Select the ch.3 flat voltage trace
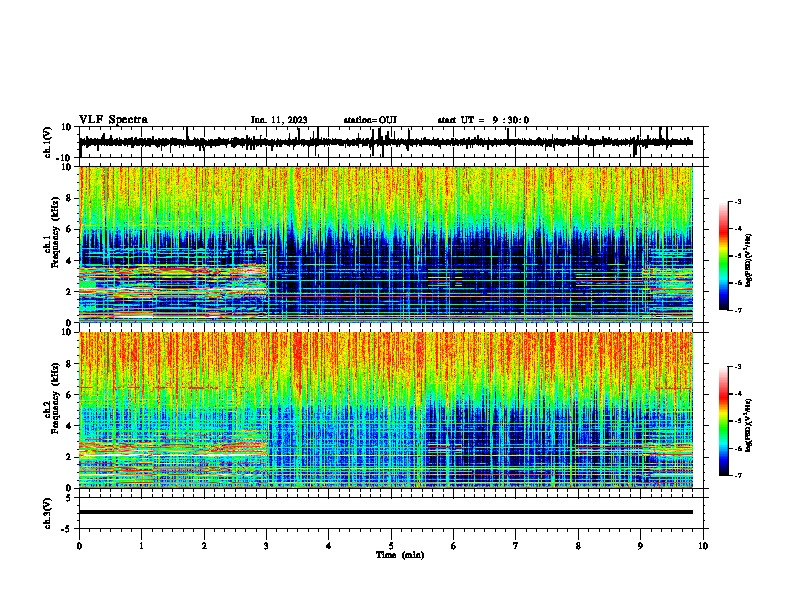Viewport: 792px width, 612px height. click(x=385, y=512)
